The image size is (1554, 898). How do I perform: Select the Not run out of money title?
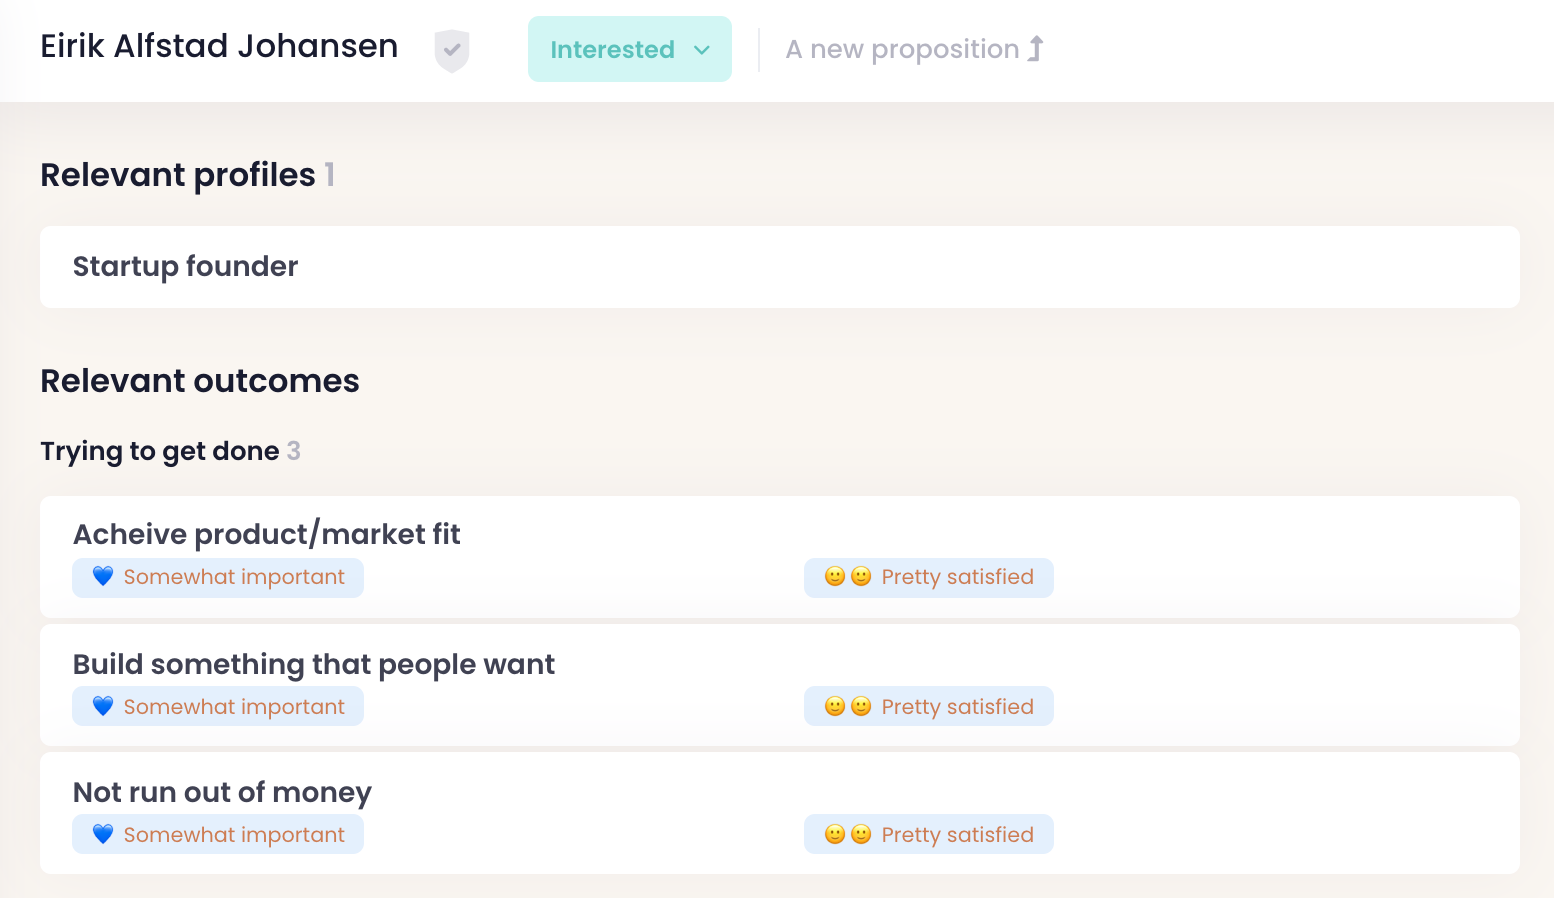pyautogui.click(x=222, y=792)
